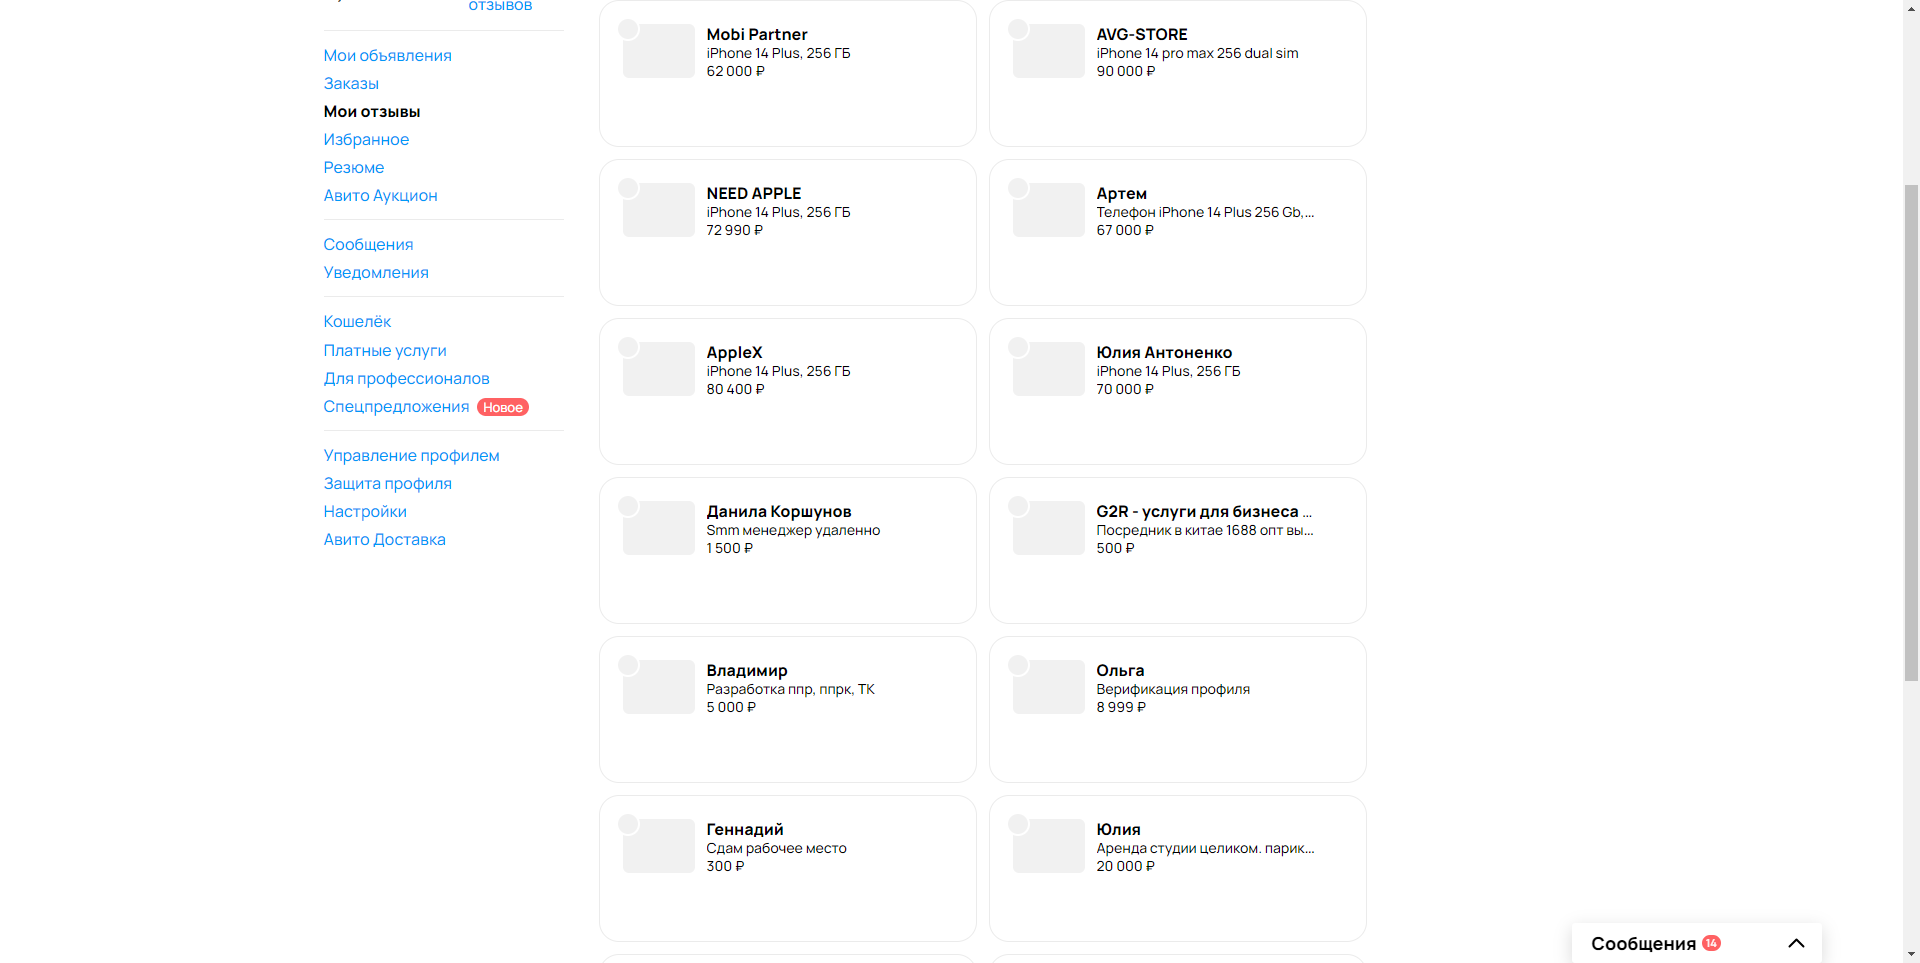Click Разработка ппр, ппрк, ТК listing title
1920x963 pixels.
pos(790,689)
